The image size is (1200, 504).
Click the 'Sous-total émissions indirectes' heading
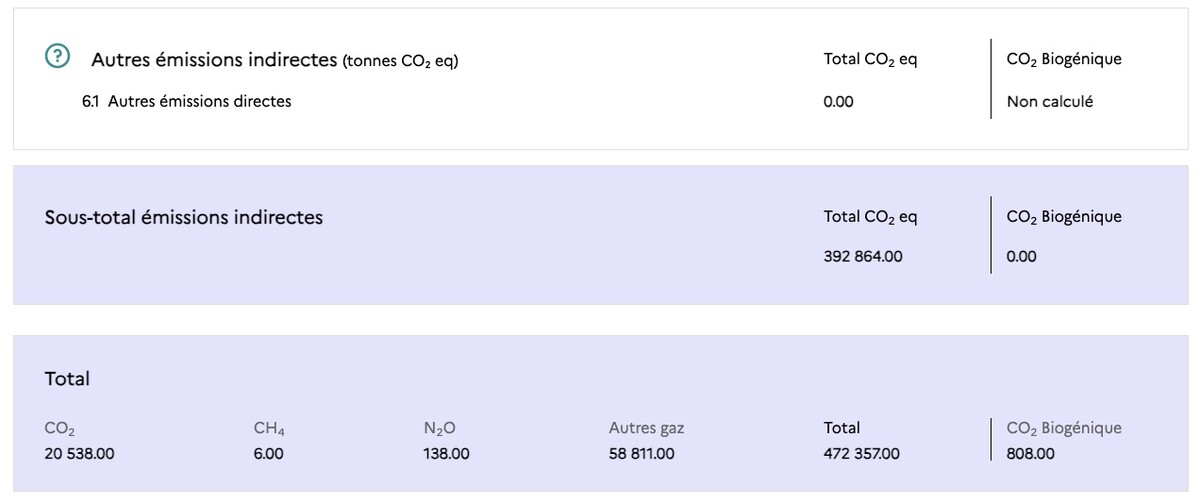pyautogui.click(x=184, y=217)
